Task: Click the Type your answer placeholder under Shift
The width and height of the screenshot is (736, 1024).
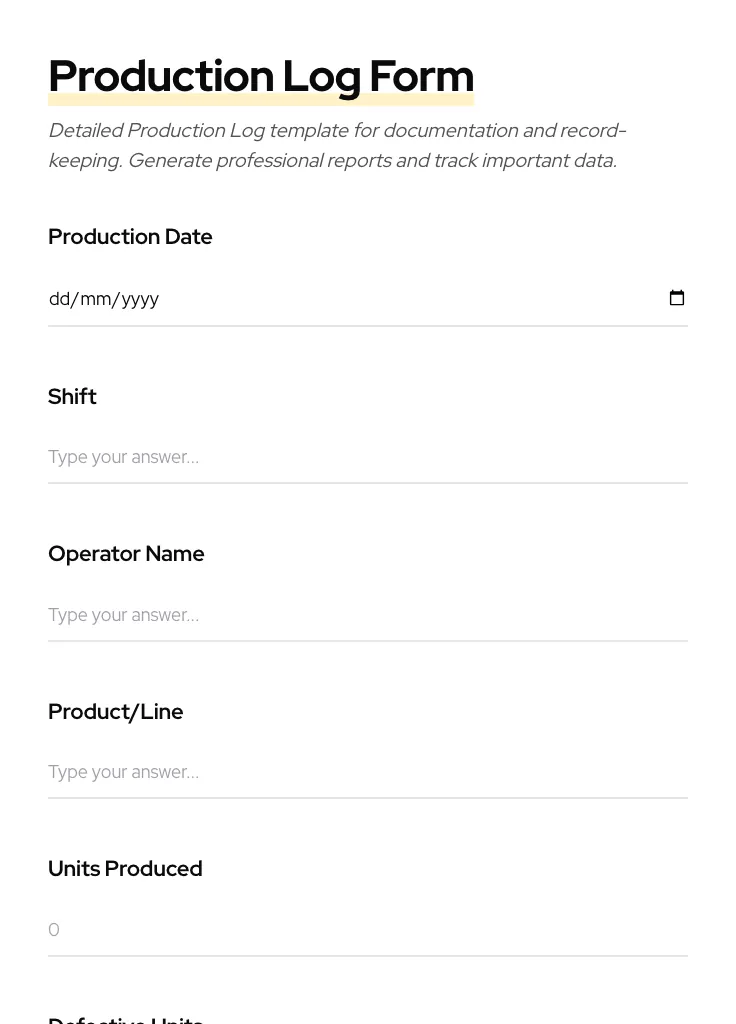Action: tap(123, 457)
